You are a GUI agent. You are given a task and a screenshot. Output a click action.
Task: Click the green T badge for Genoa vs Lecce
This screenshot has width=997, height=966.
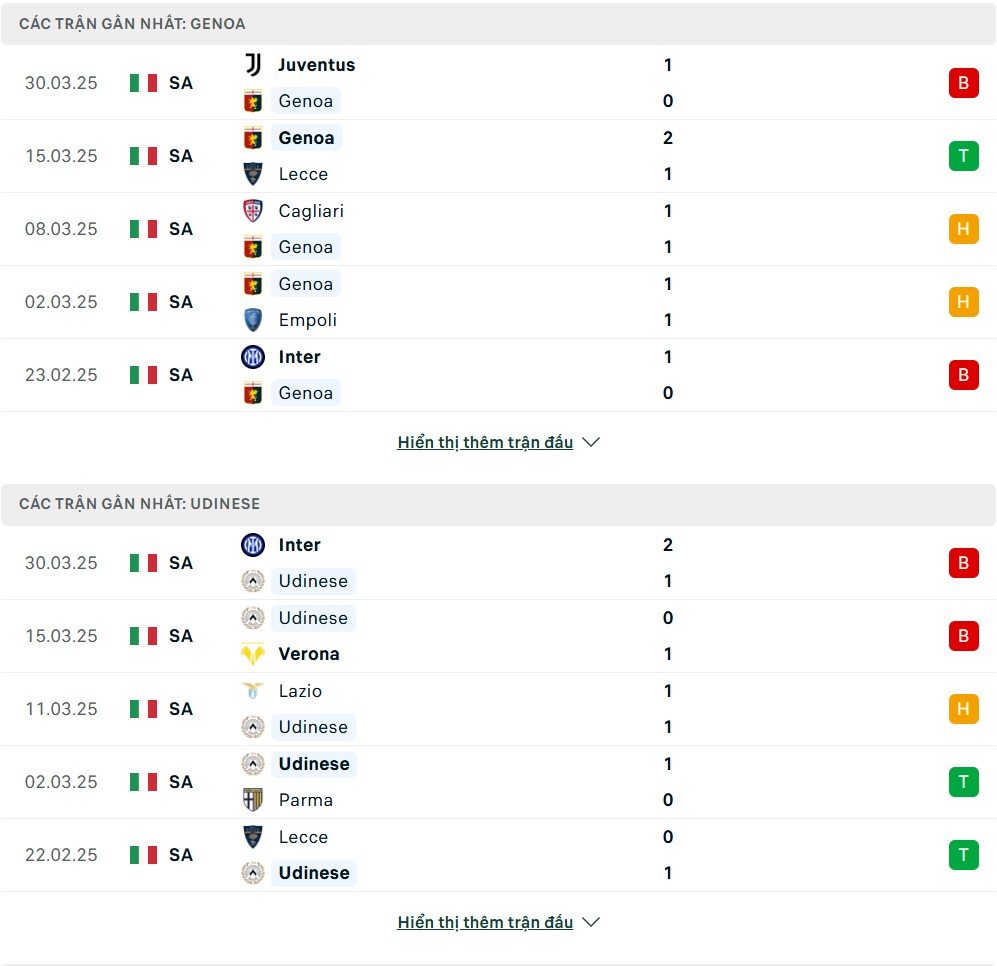point(963,156)
